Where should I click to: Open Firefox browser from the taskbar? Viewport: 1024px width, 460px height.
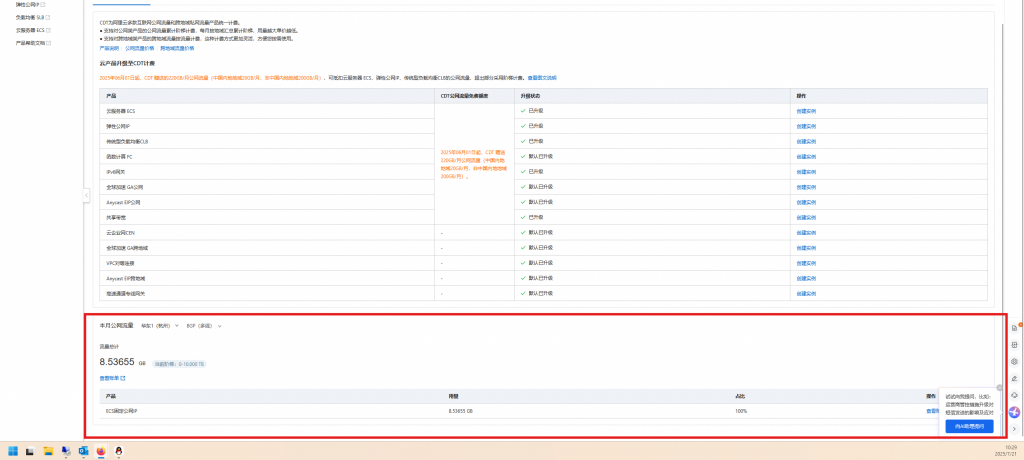tap(101, 451)
